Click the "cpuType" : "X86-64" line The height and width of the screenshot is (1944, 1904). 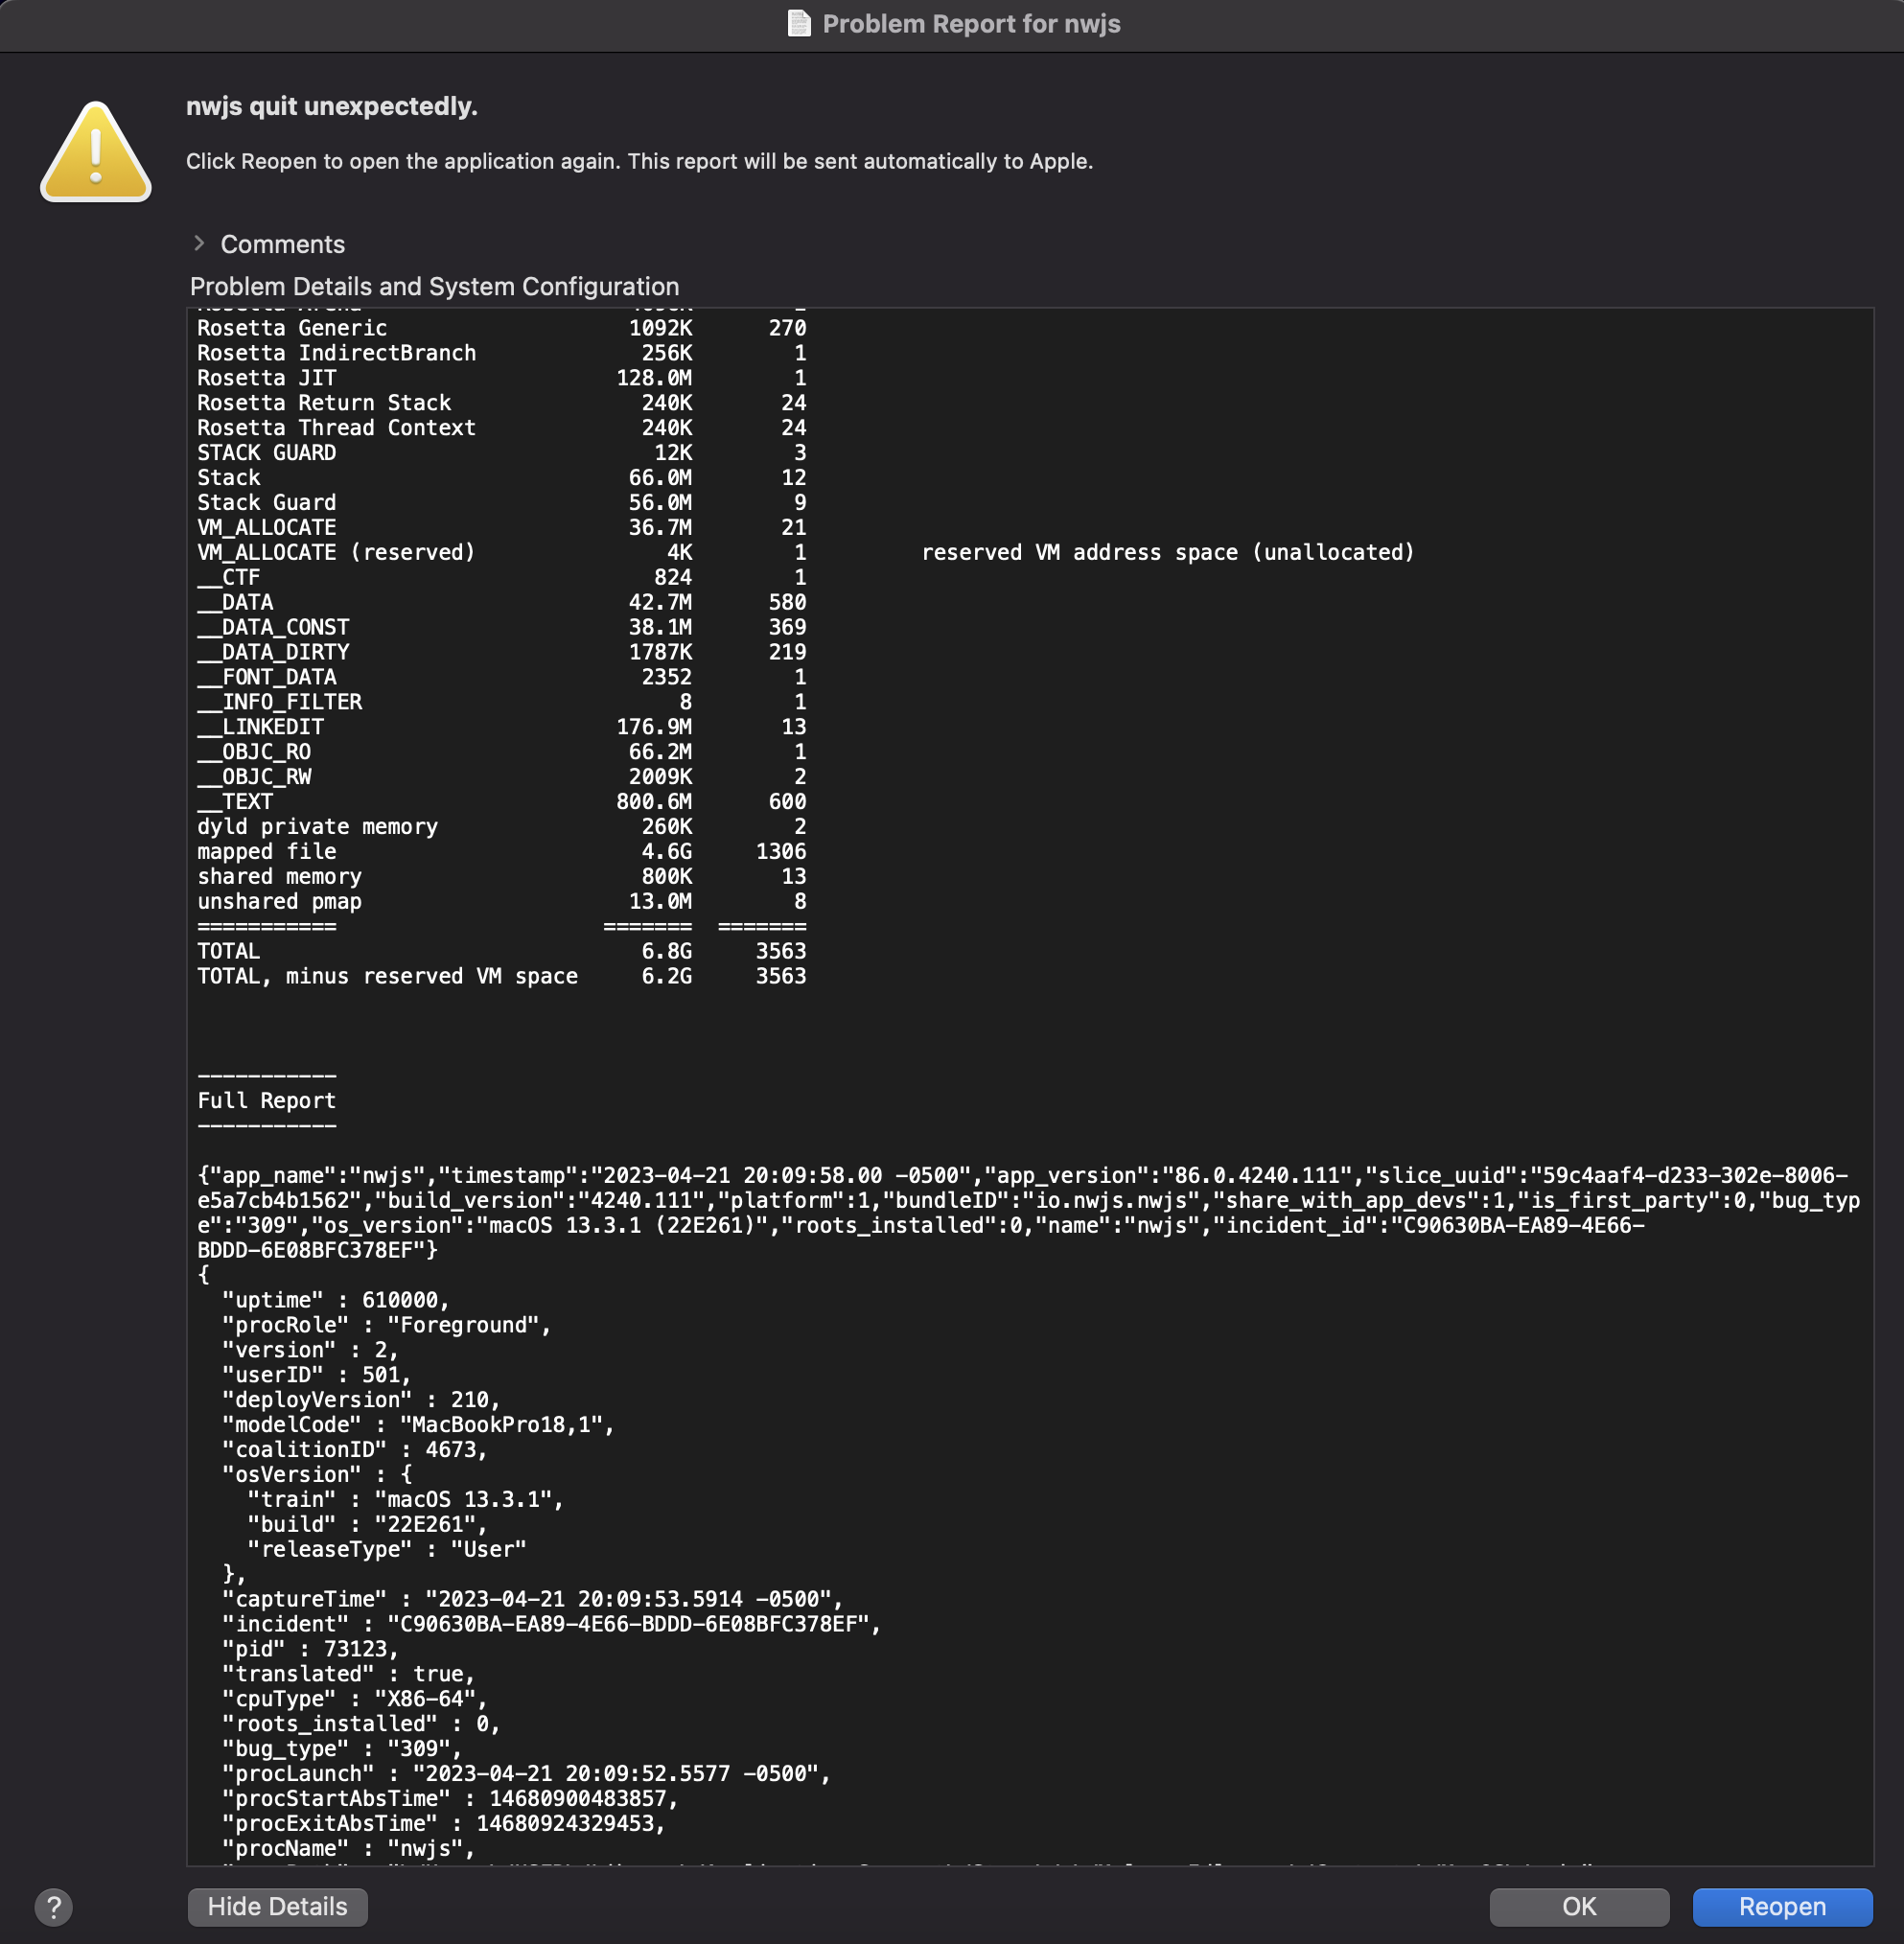[354, 1699]
